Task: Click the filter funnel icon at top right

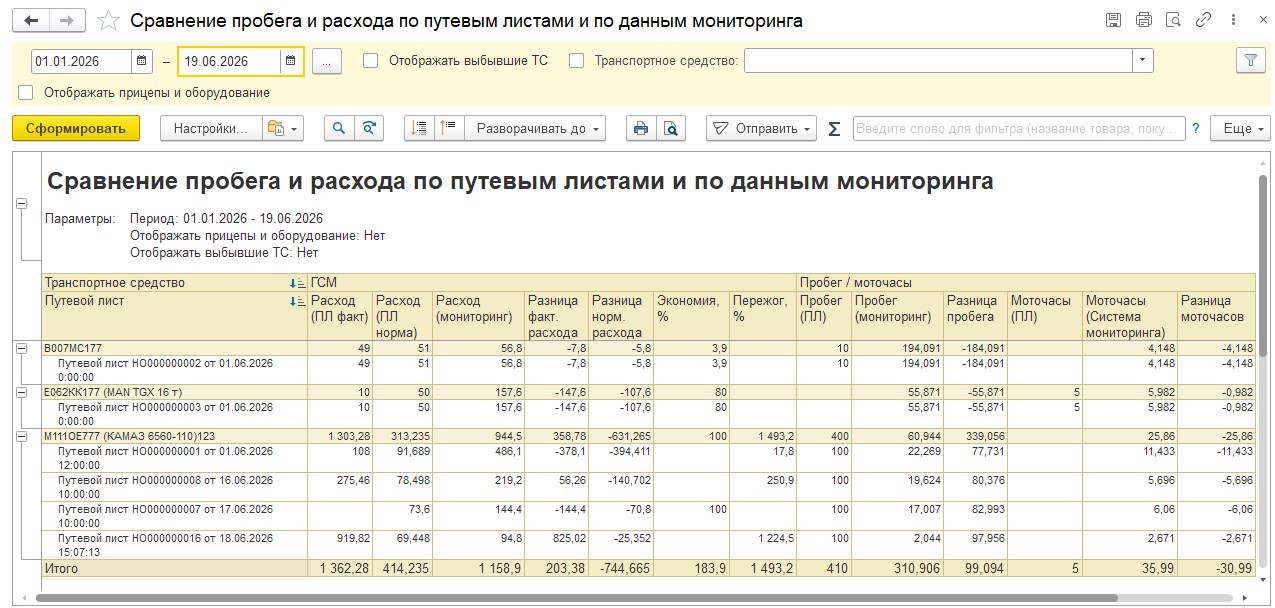Action: point(1249,60)
